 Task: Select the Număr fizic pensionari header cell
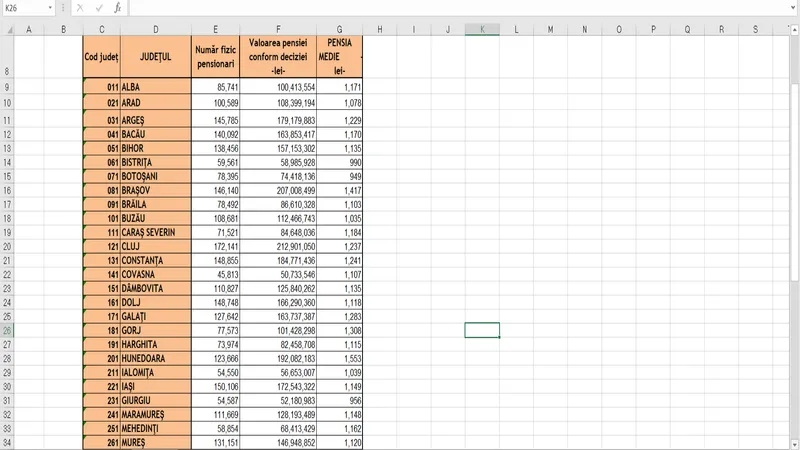click(x=215, y=57)
